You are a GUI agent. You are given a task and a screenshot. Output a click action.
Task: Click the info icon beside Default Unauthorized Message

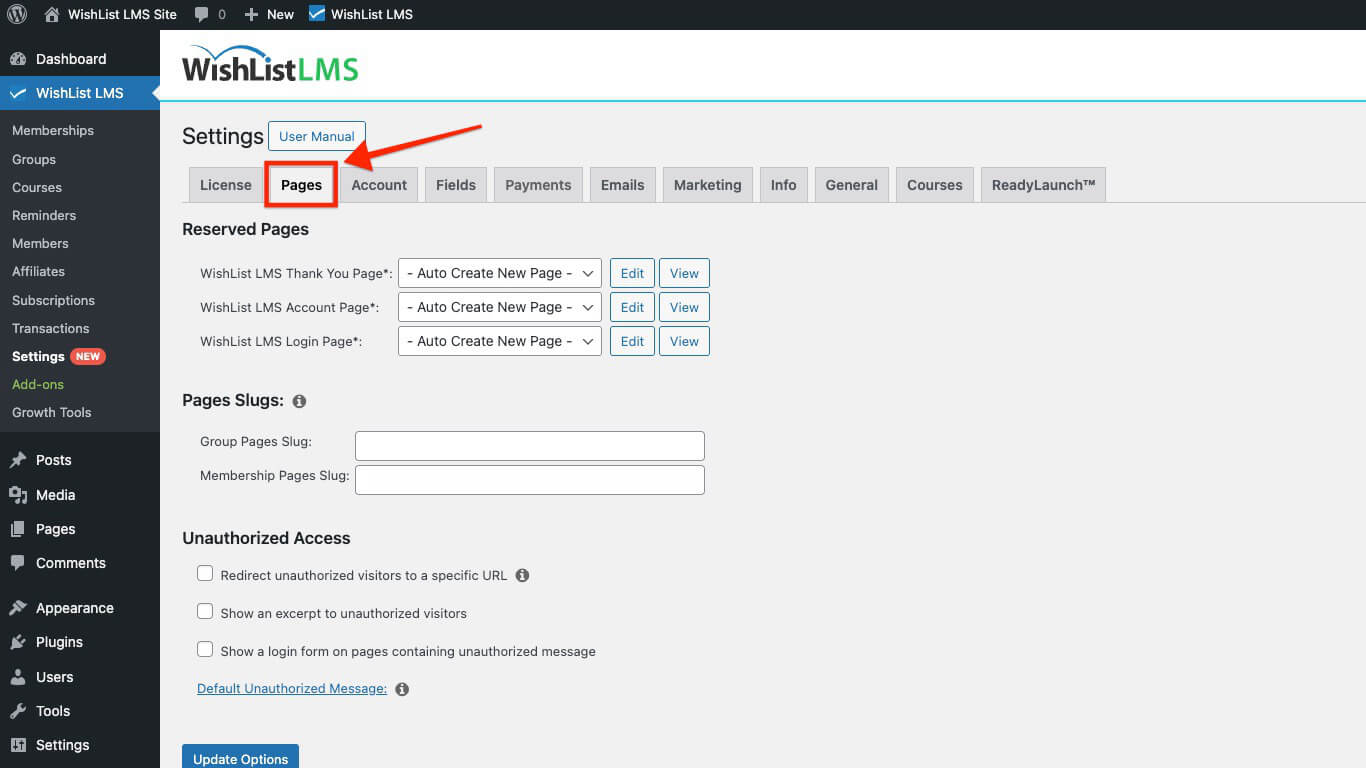click(x=402, y=688)
